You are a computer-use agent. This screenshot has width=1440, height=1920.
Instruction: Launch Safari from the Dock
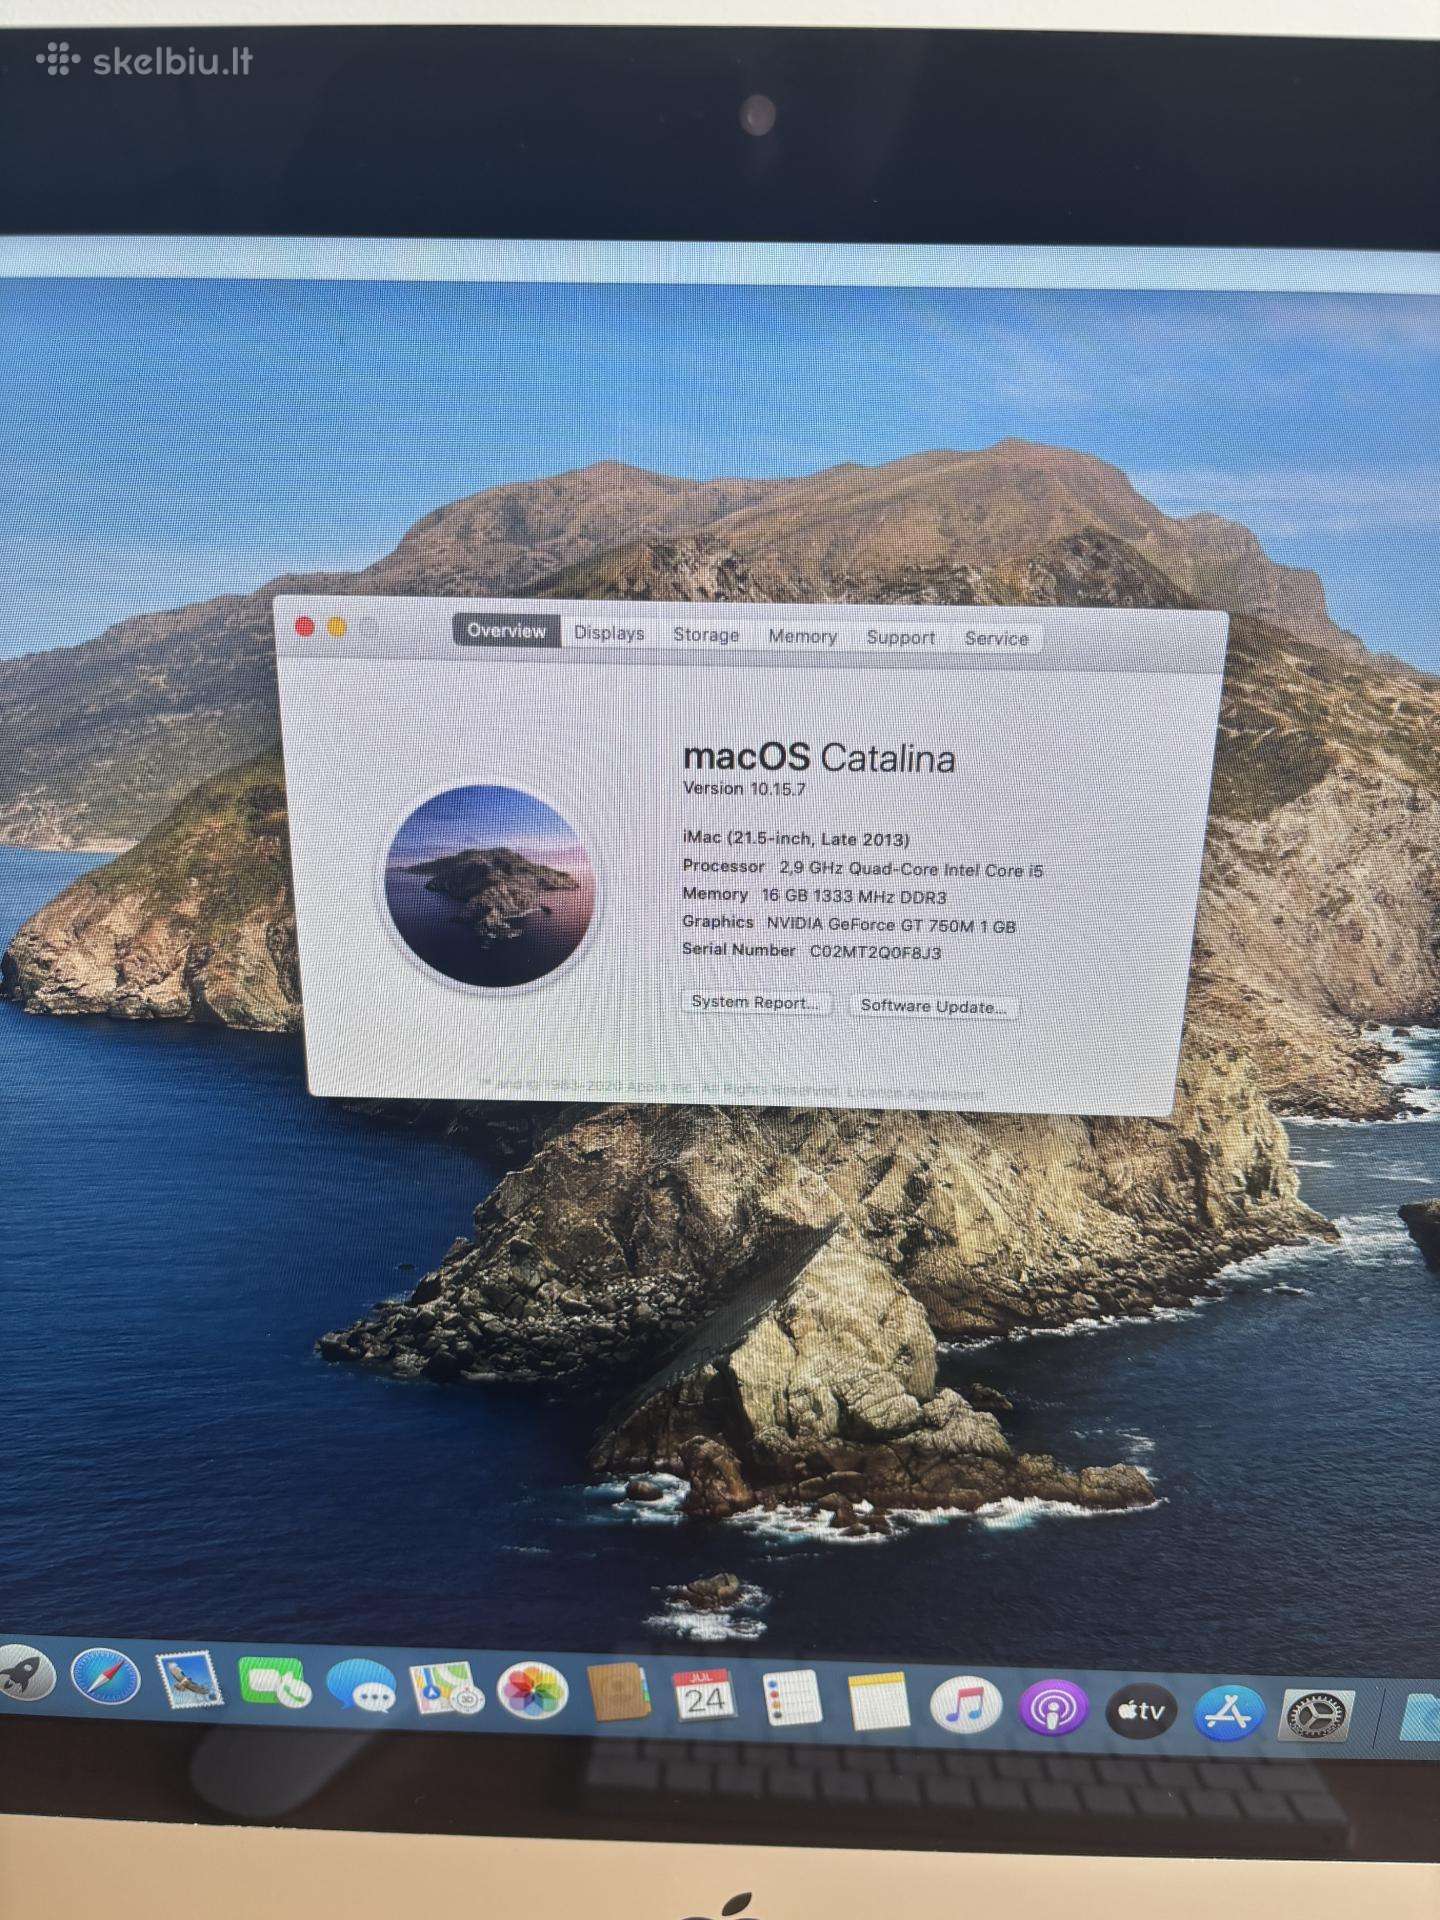(106, 1676)
